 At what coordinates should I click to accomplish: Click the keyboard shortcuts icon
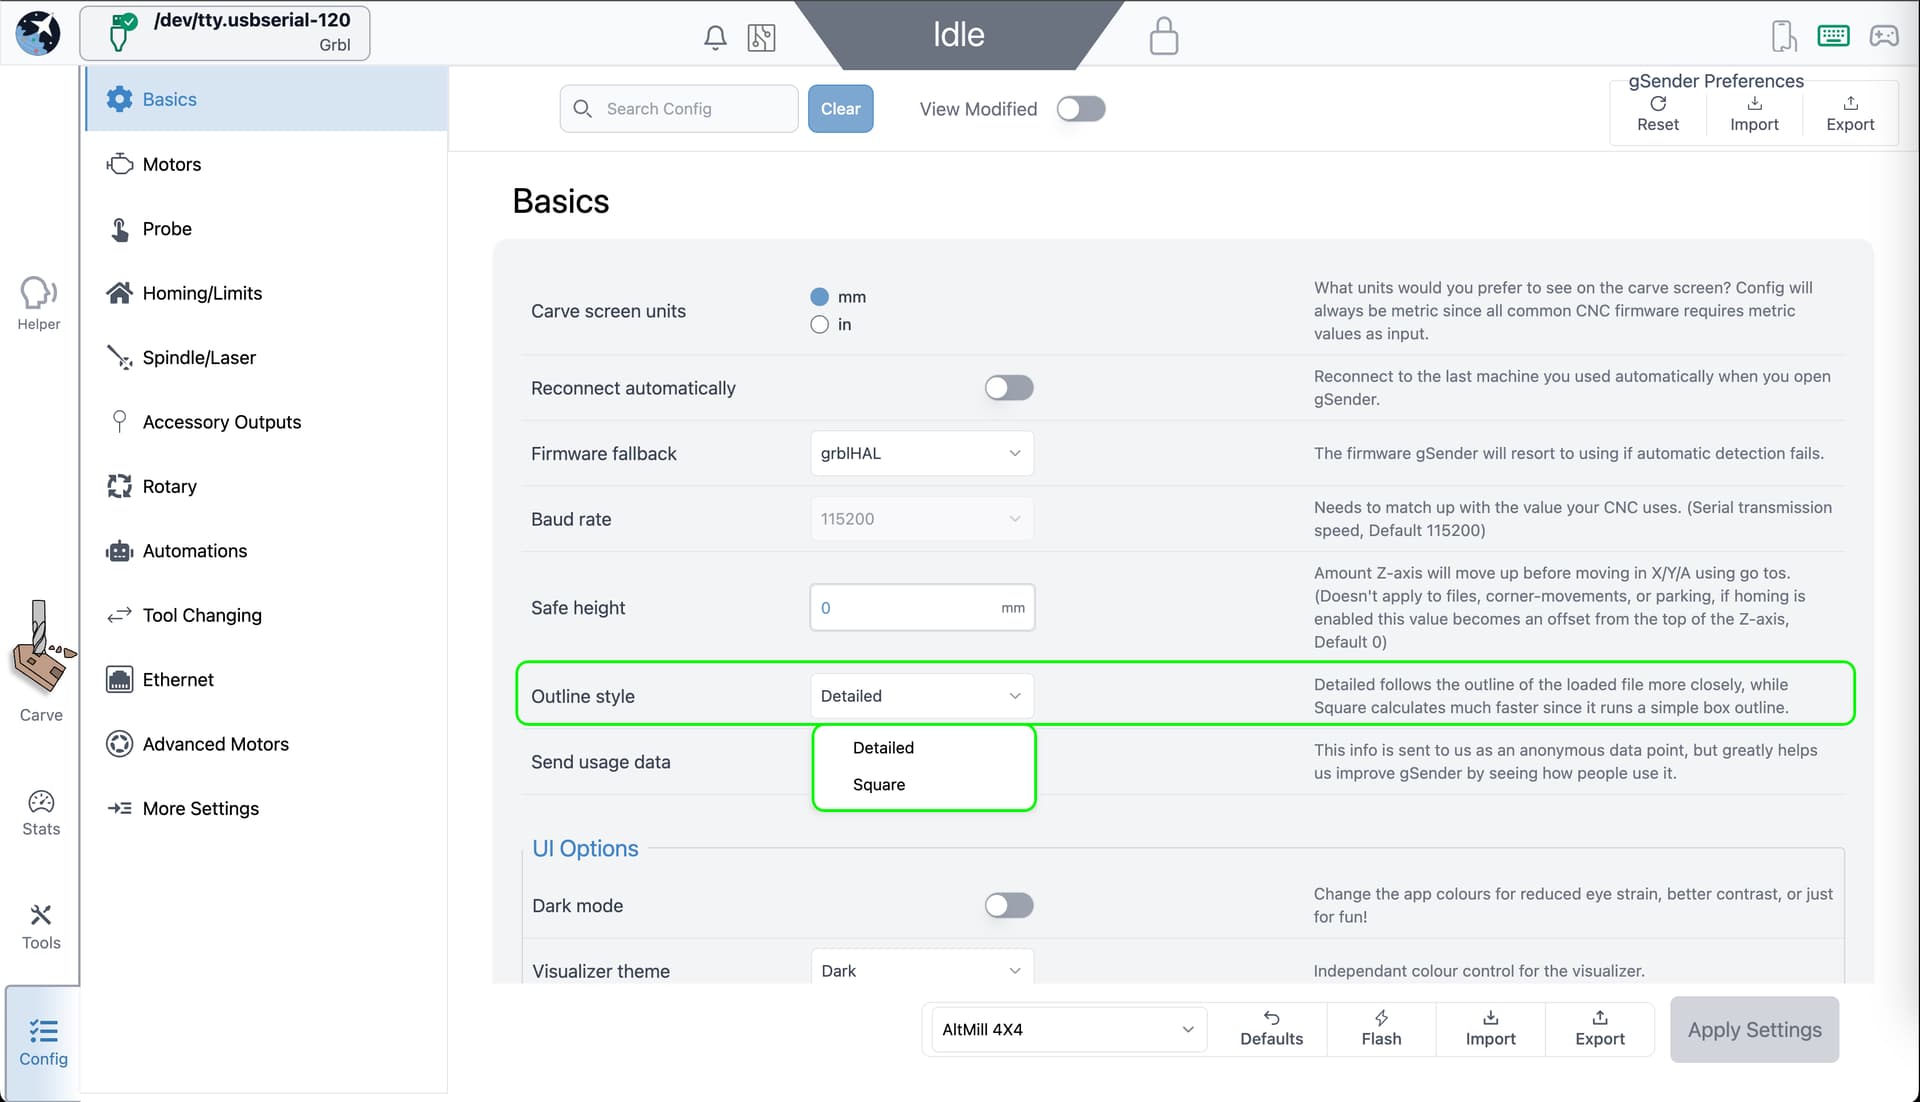[1833, 36]
